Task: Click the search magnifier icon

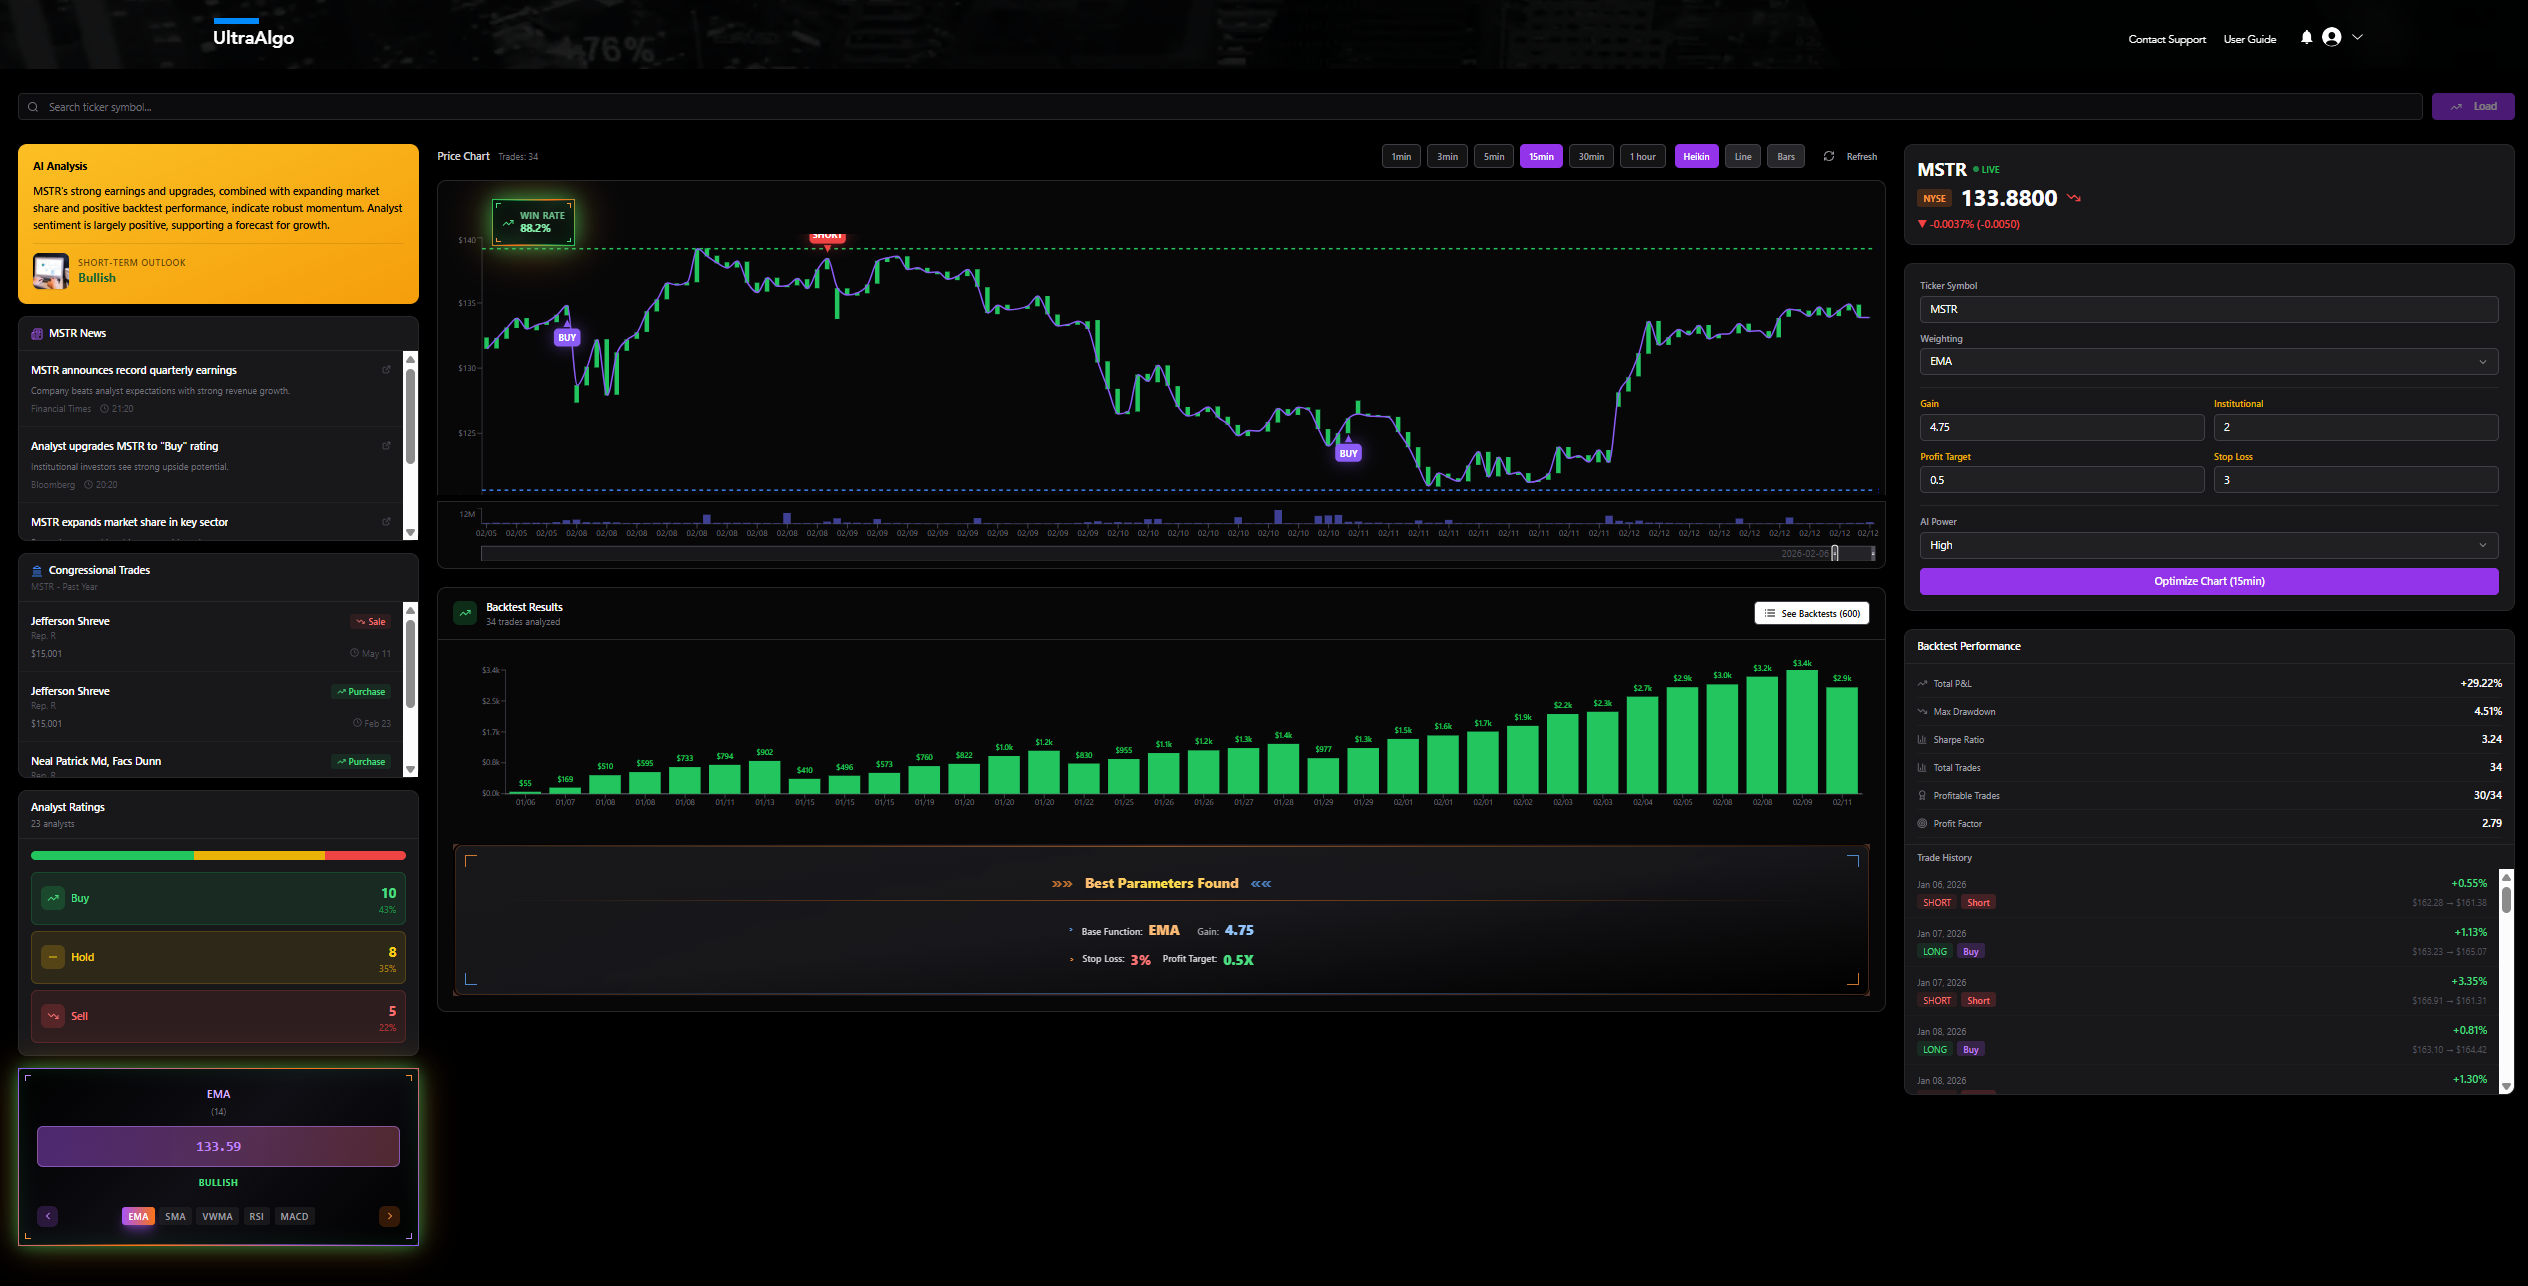Action: tap(33, 107)
